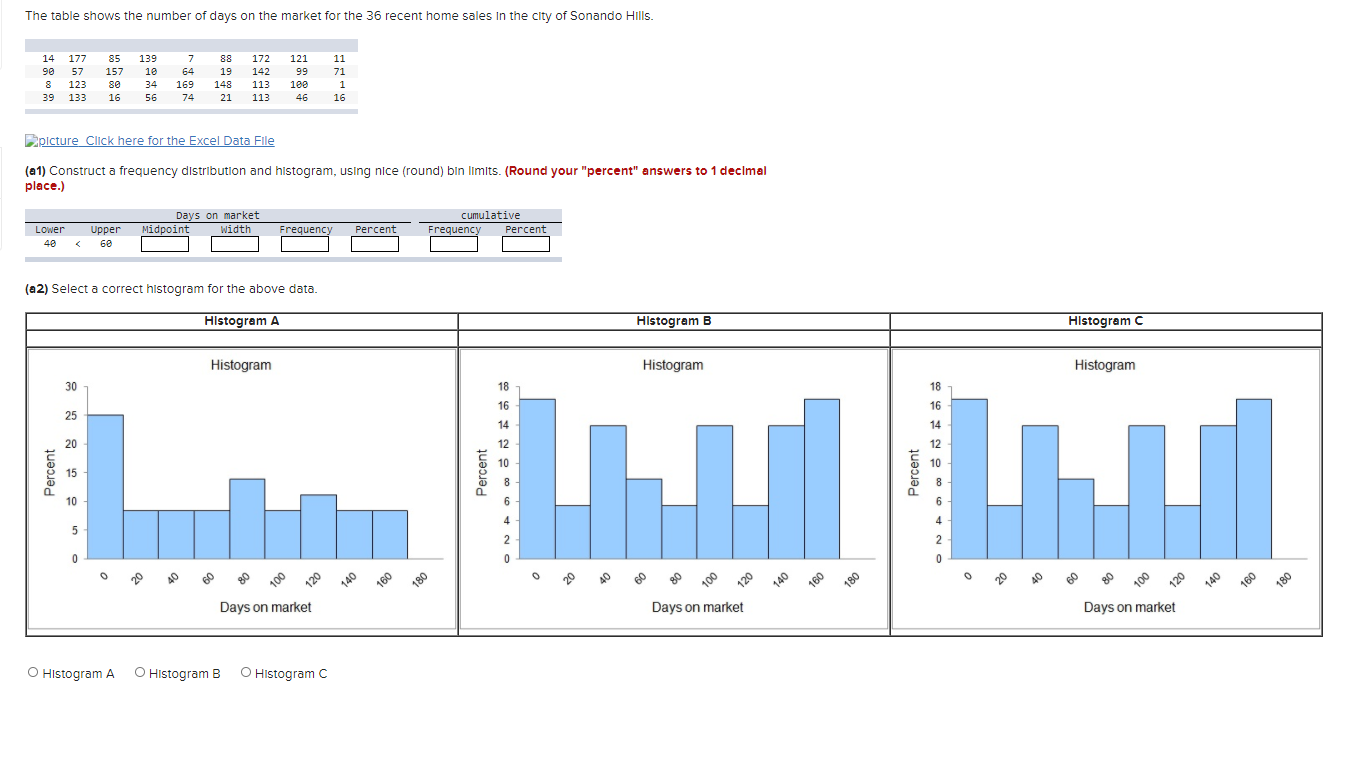Screen dimensions: 1362x758
Task: Select the Histogram C radio button
Action: pyautogui.click(x=245, y=671)
